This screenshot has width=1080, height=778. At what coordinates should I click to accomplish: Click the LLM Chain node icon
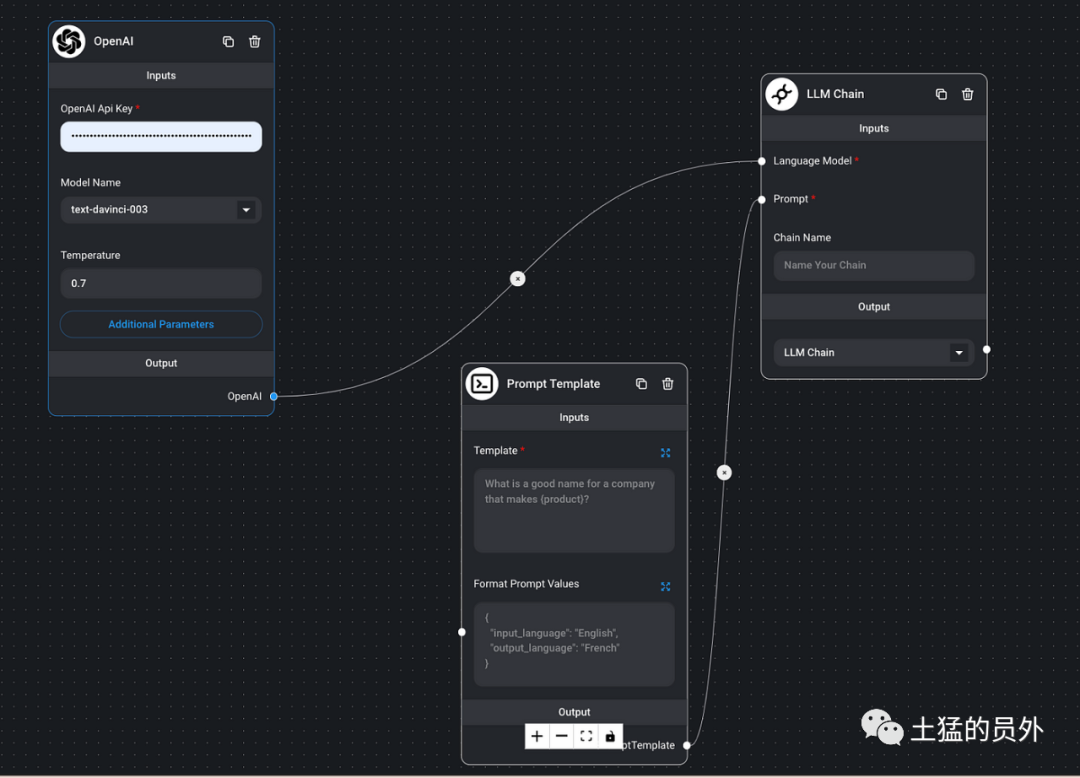(782, 94)
